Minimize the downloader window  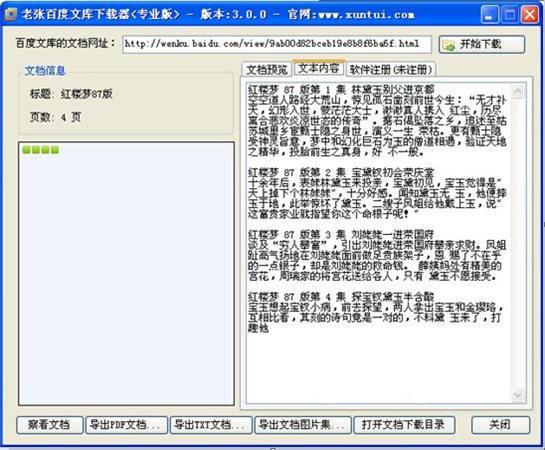(489, 15)
